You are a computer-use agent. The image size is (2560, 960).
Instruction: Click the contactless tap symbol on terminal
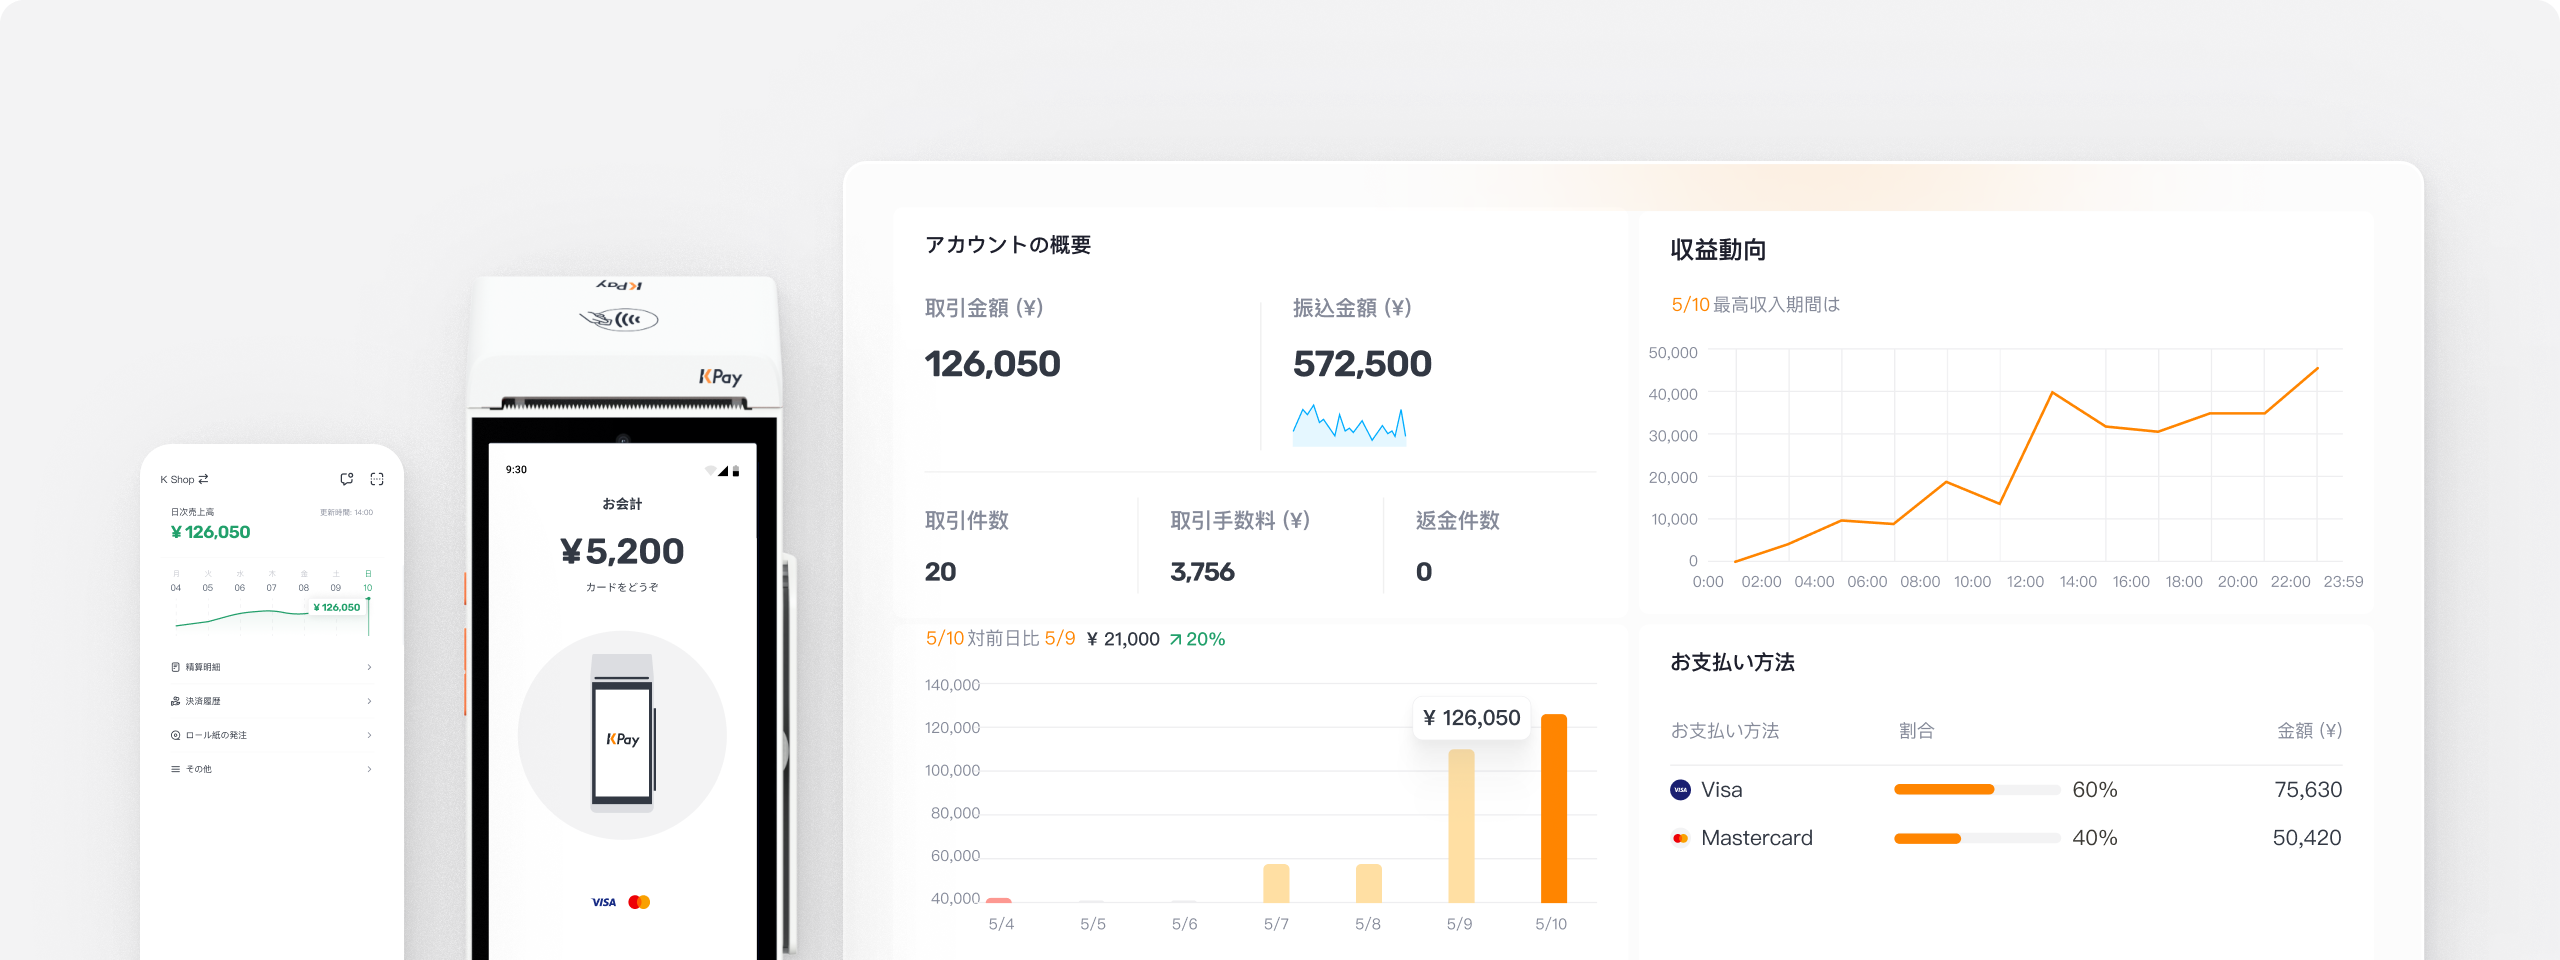coord(619,320)
